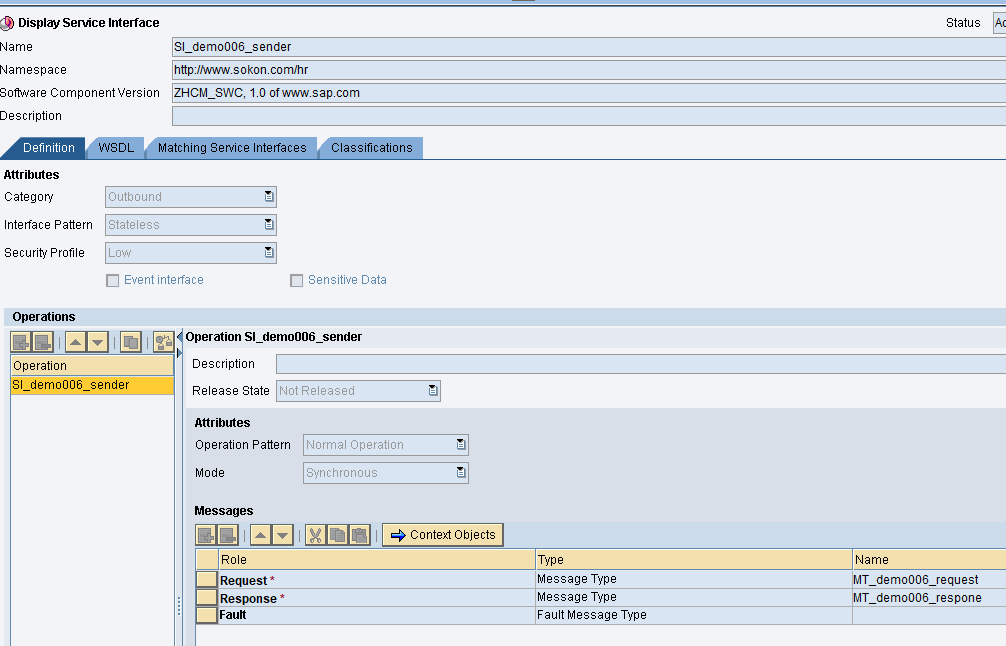Enable the Sensitive Data checkbox
The image size is (1006, 646).
(296, 280)
